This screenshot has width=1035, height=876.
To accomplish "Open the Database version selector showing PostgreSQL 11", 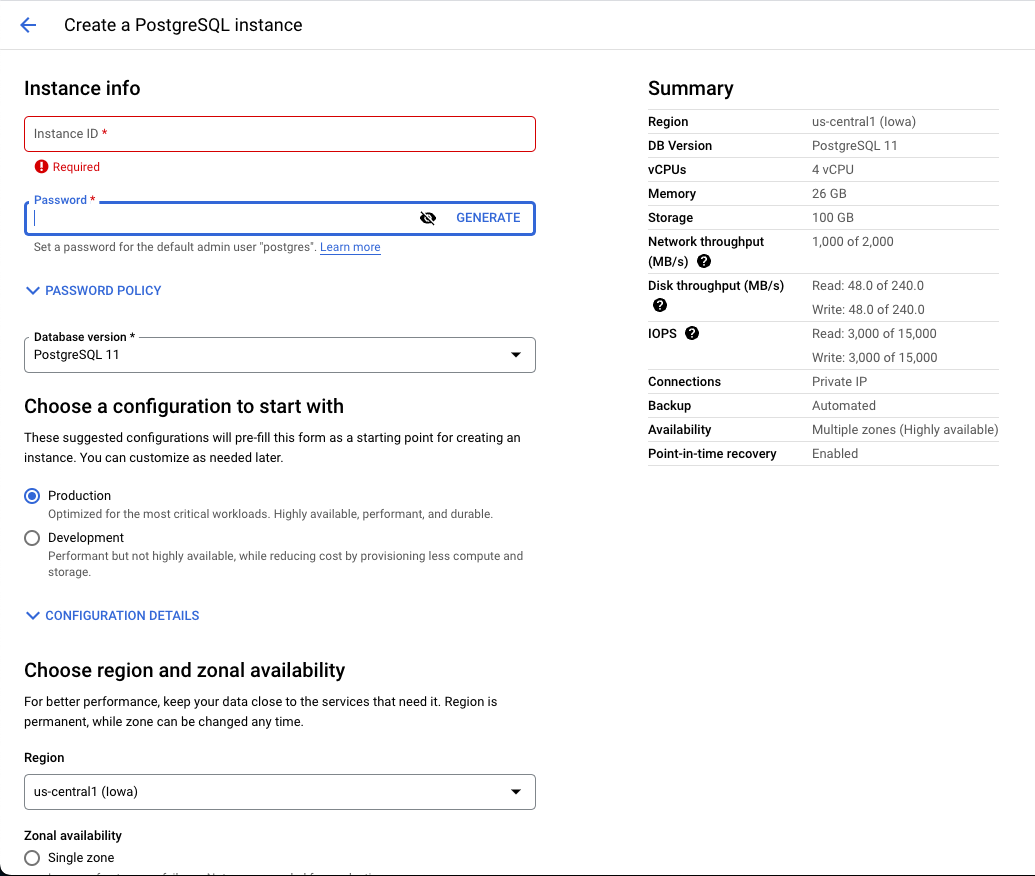I will (280, 355).
